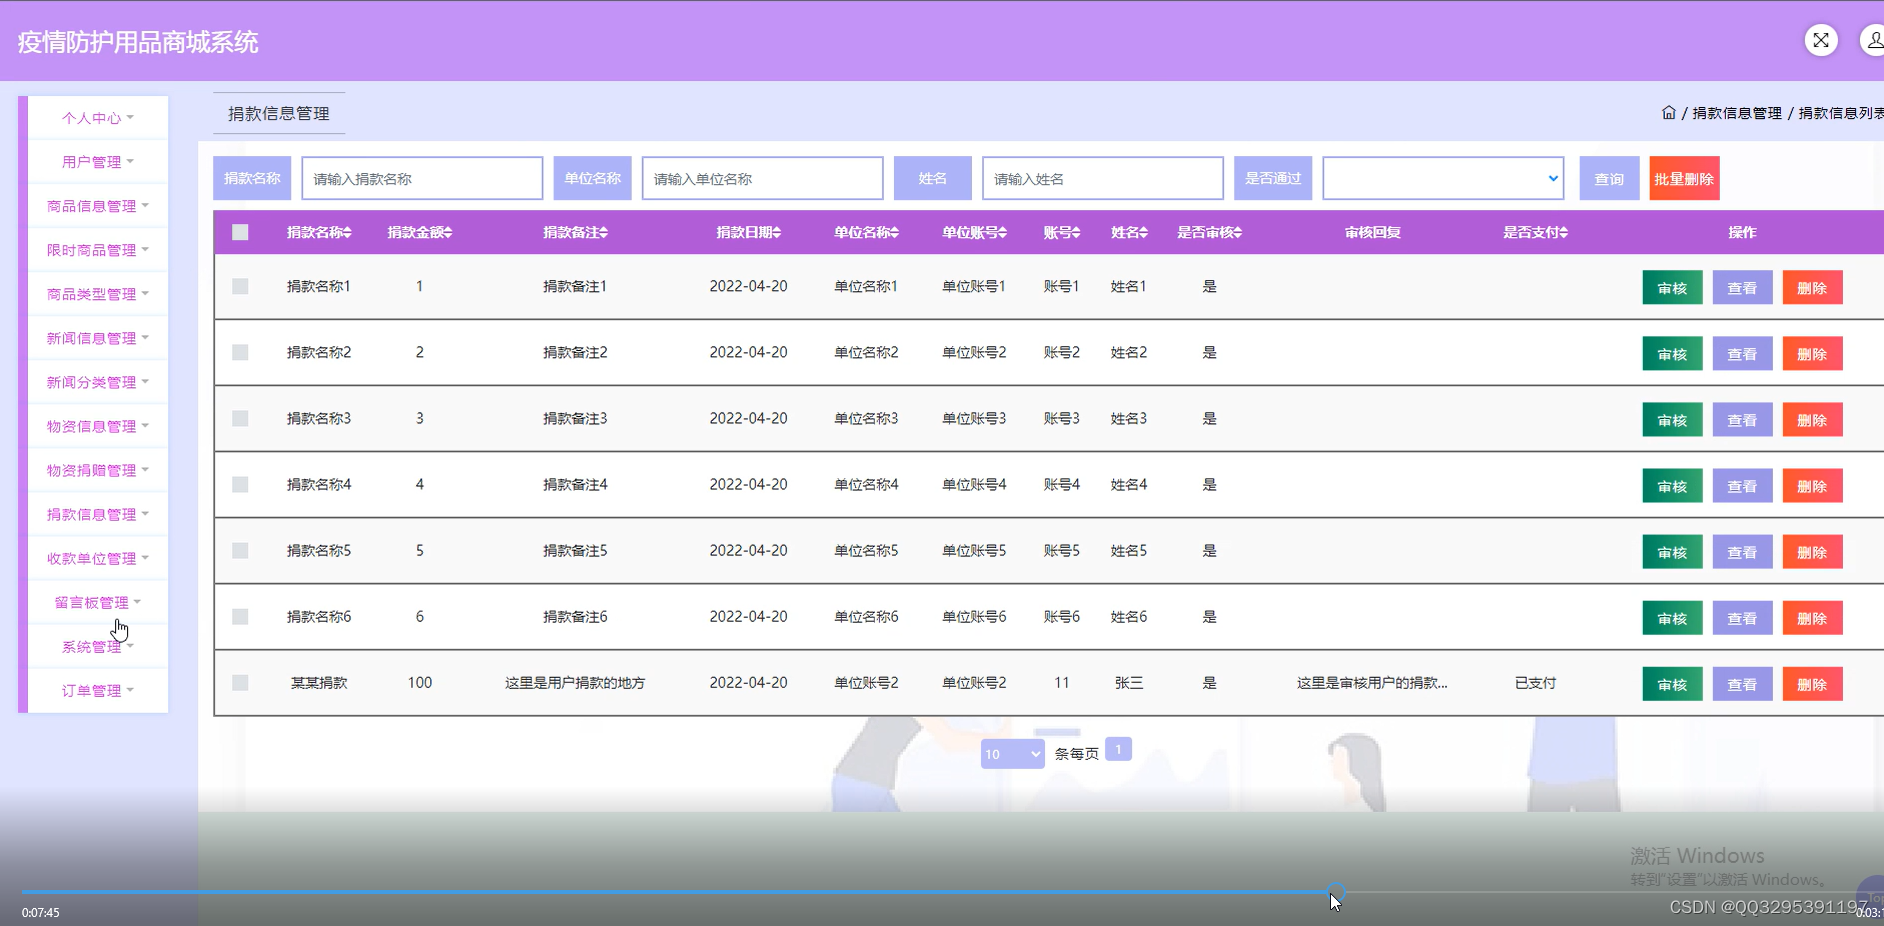Sort table by 单位账号 column header

[x=974, y=232]
